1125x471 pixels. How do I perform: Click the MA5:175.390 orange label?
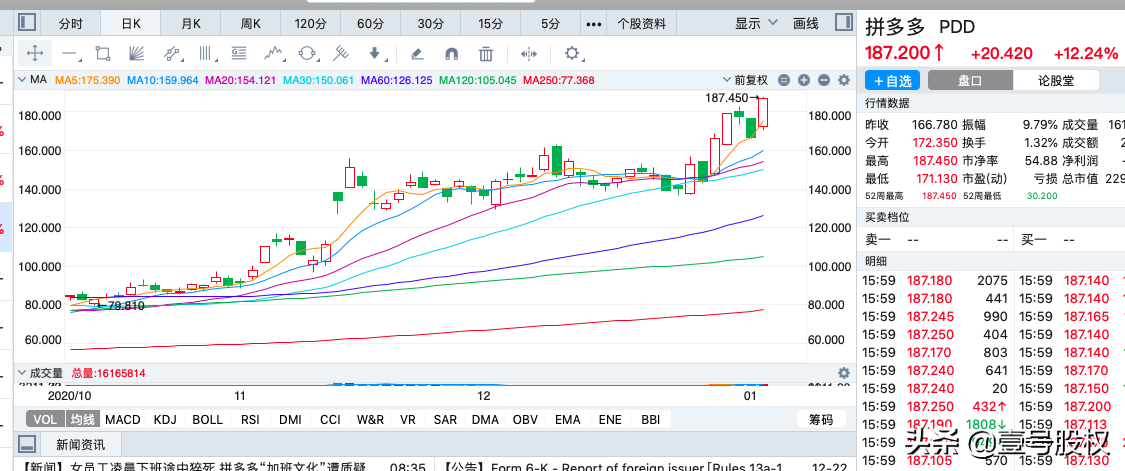tap(87, 80)
